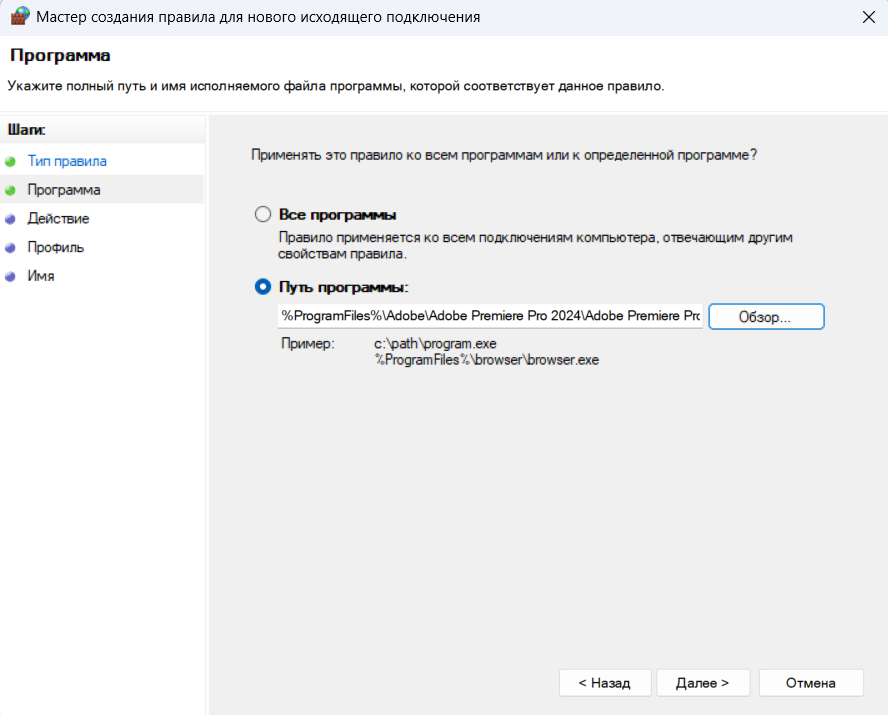Image resolution: width=888 pixels, height=715 pixels.
Task: Click the green bullet beside 'Тип правила'
Action: coord(11,161)
